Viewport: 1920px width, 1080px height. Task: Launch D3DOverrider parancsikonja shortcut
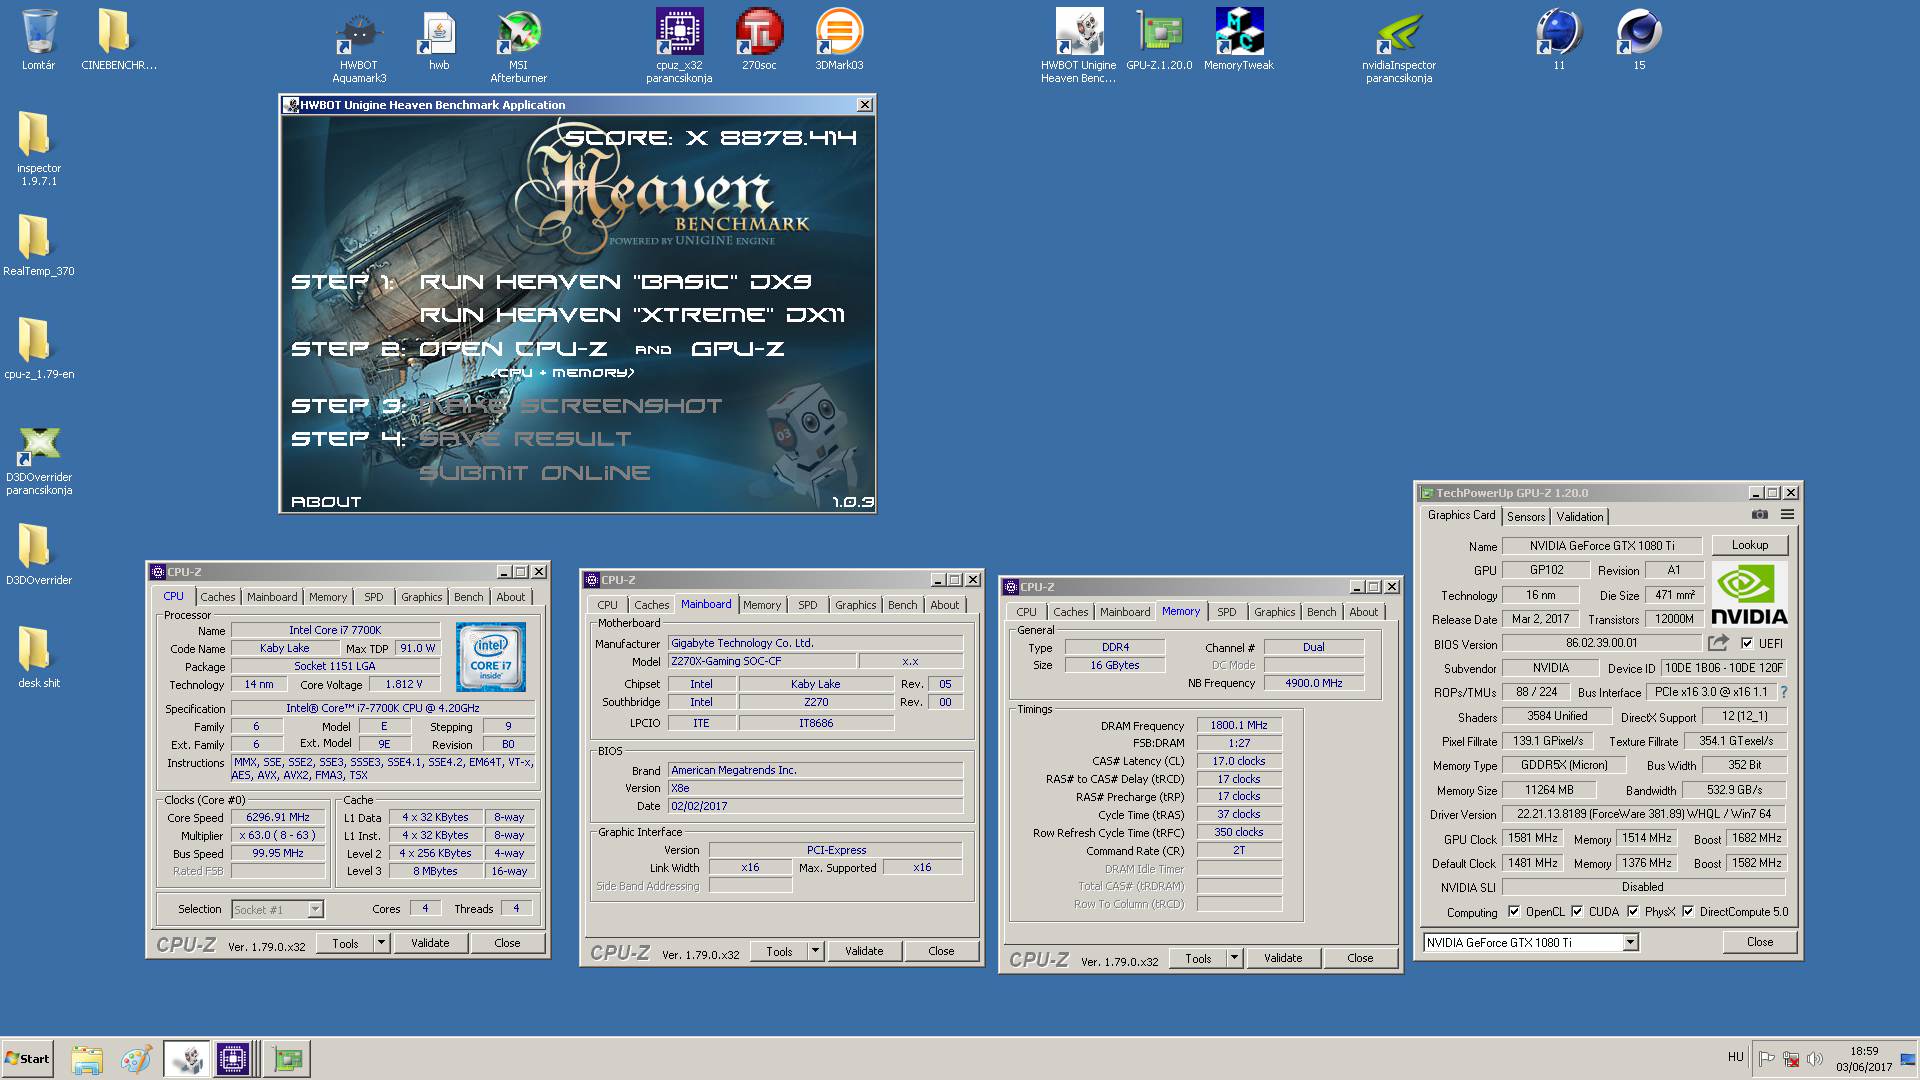39,460
